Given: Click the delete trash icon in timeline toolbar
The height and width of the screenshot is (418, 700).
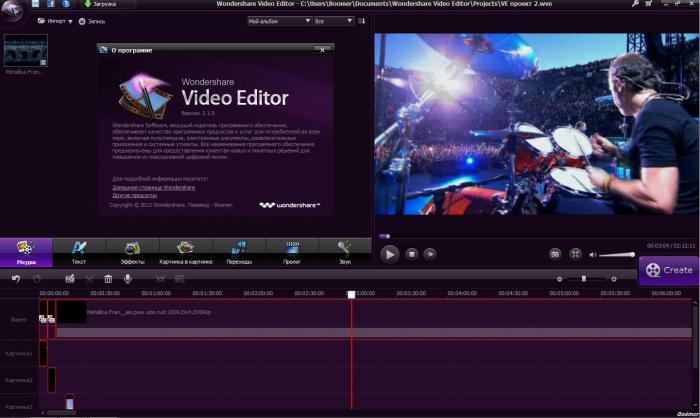Looking at the screenshot, I should (x=108, y=279).
